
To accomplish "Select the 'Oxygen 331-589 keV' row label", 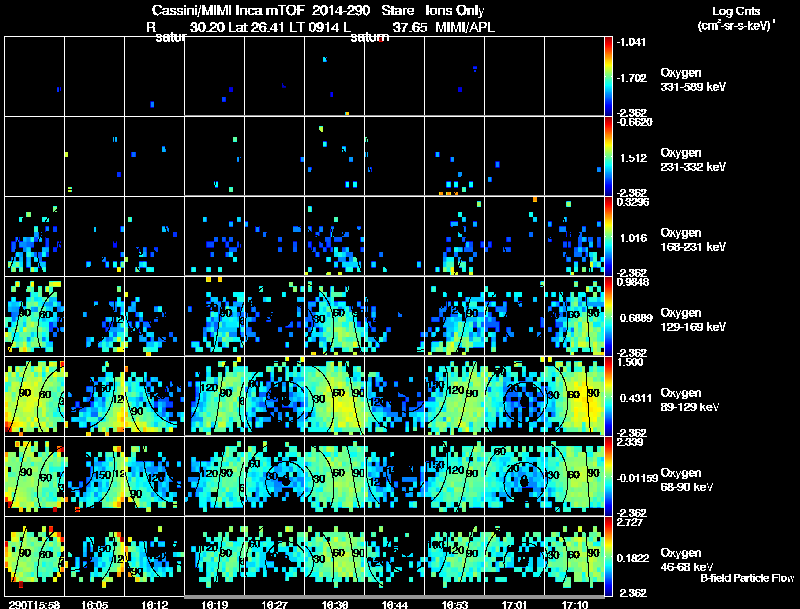I will (693, 80).
